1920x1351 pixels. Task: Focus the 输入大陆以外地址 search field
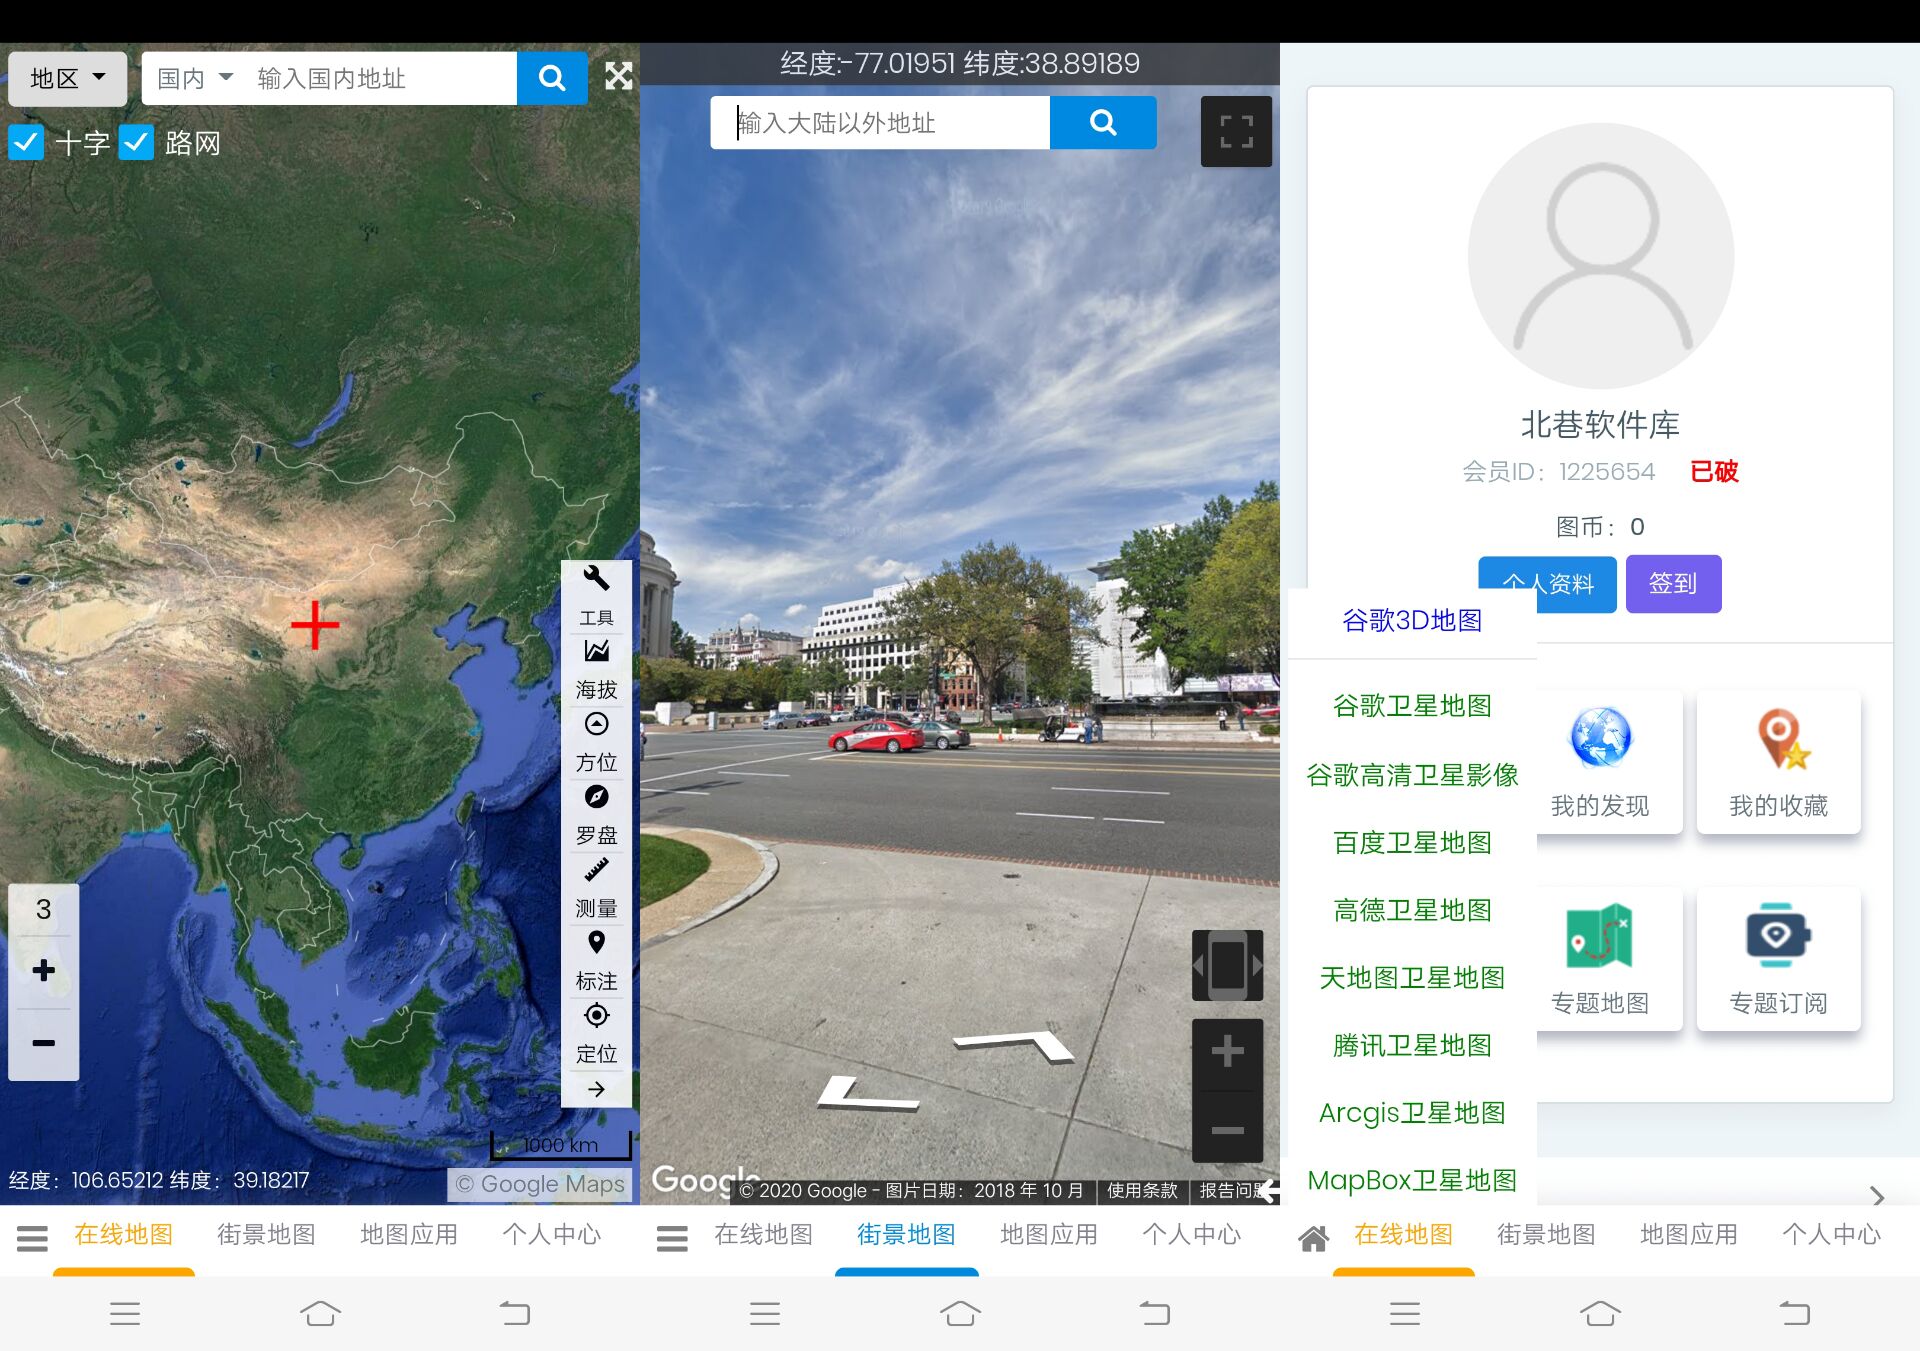tap(880, 123)
